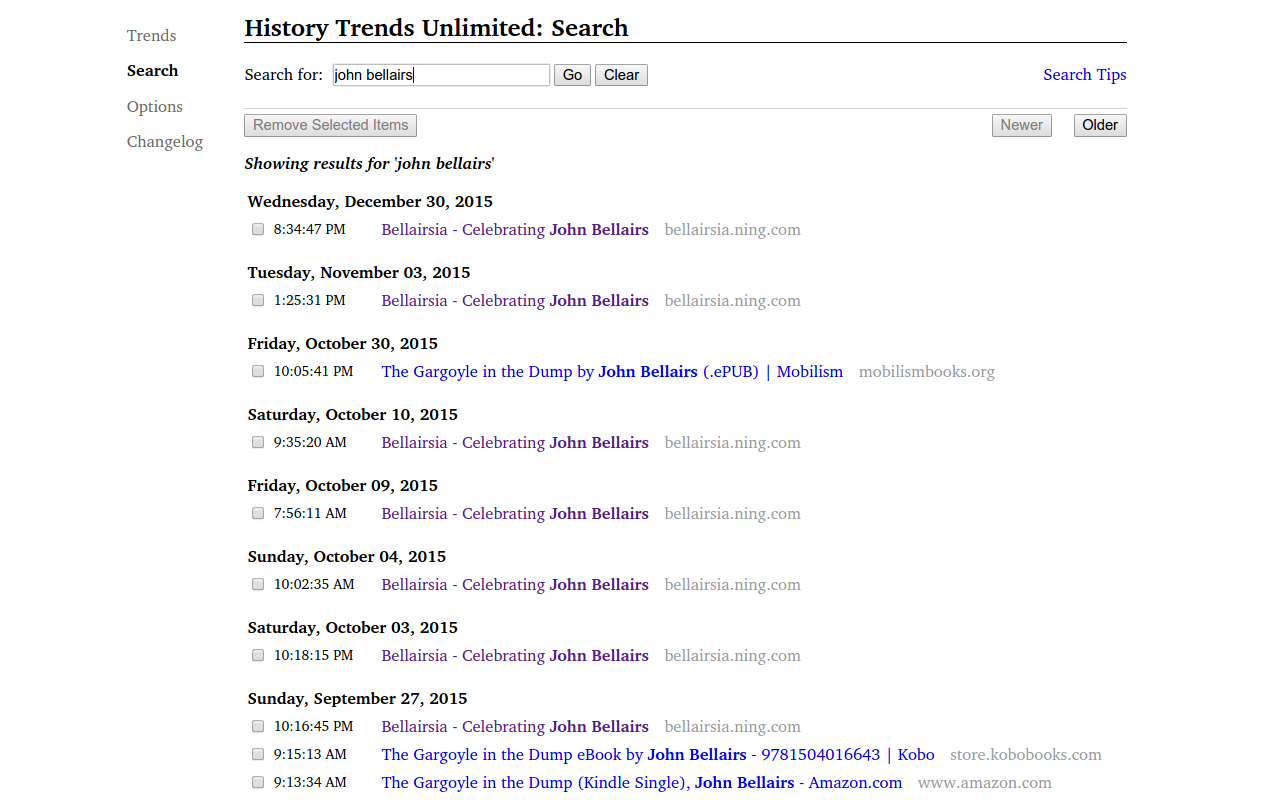Image resolution: width=1280 pixels, height=800 pixels.
Task: Click 'History Trends Unlimited: Search' page title
Action: pyautogui.click(x=436, y=28)
